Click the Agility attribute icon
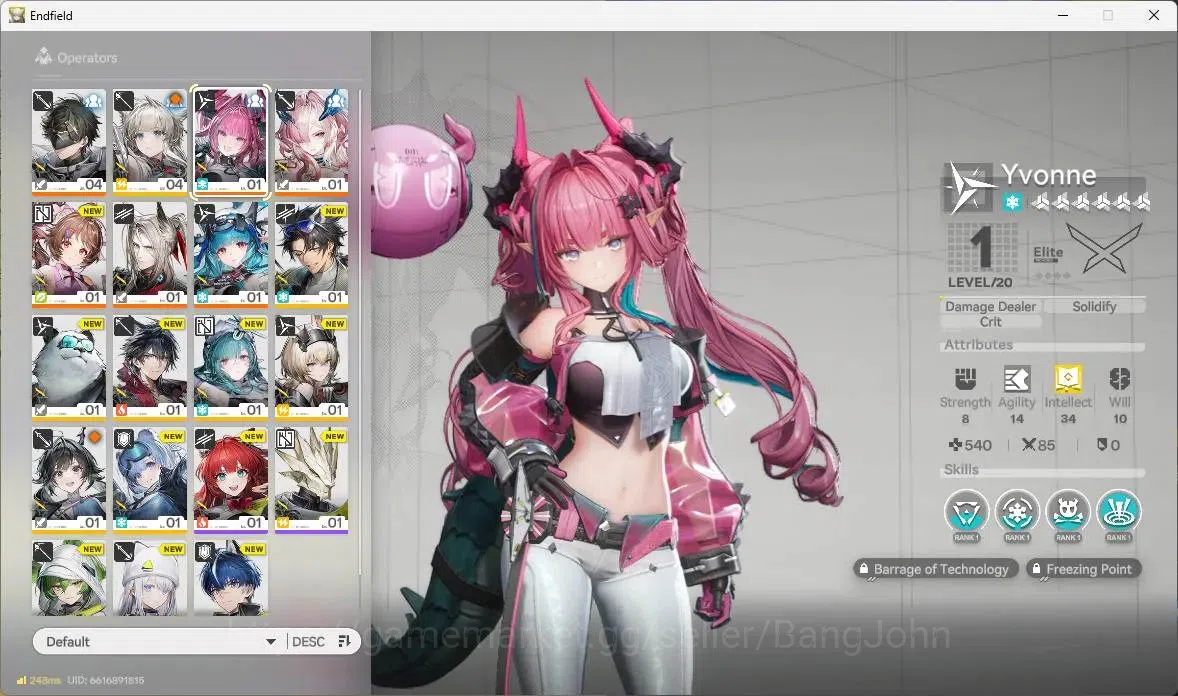Viewport: 1178px width, 696px height. point(1016,379)
